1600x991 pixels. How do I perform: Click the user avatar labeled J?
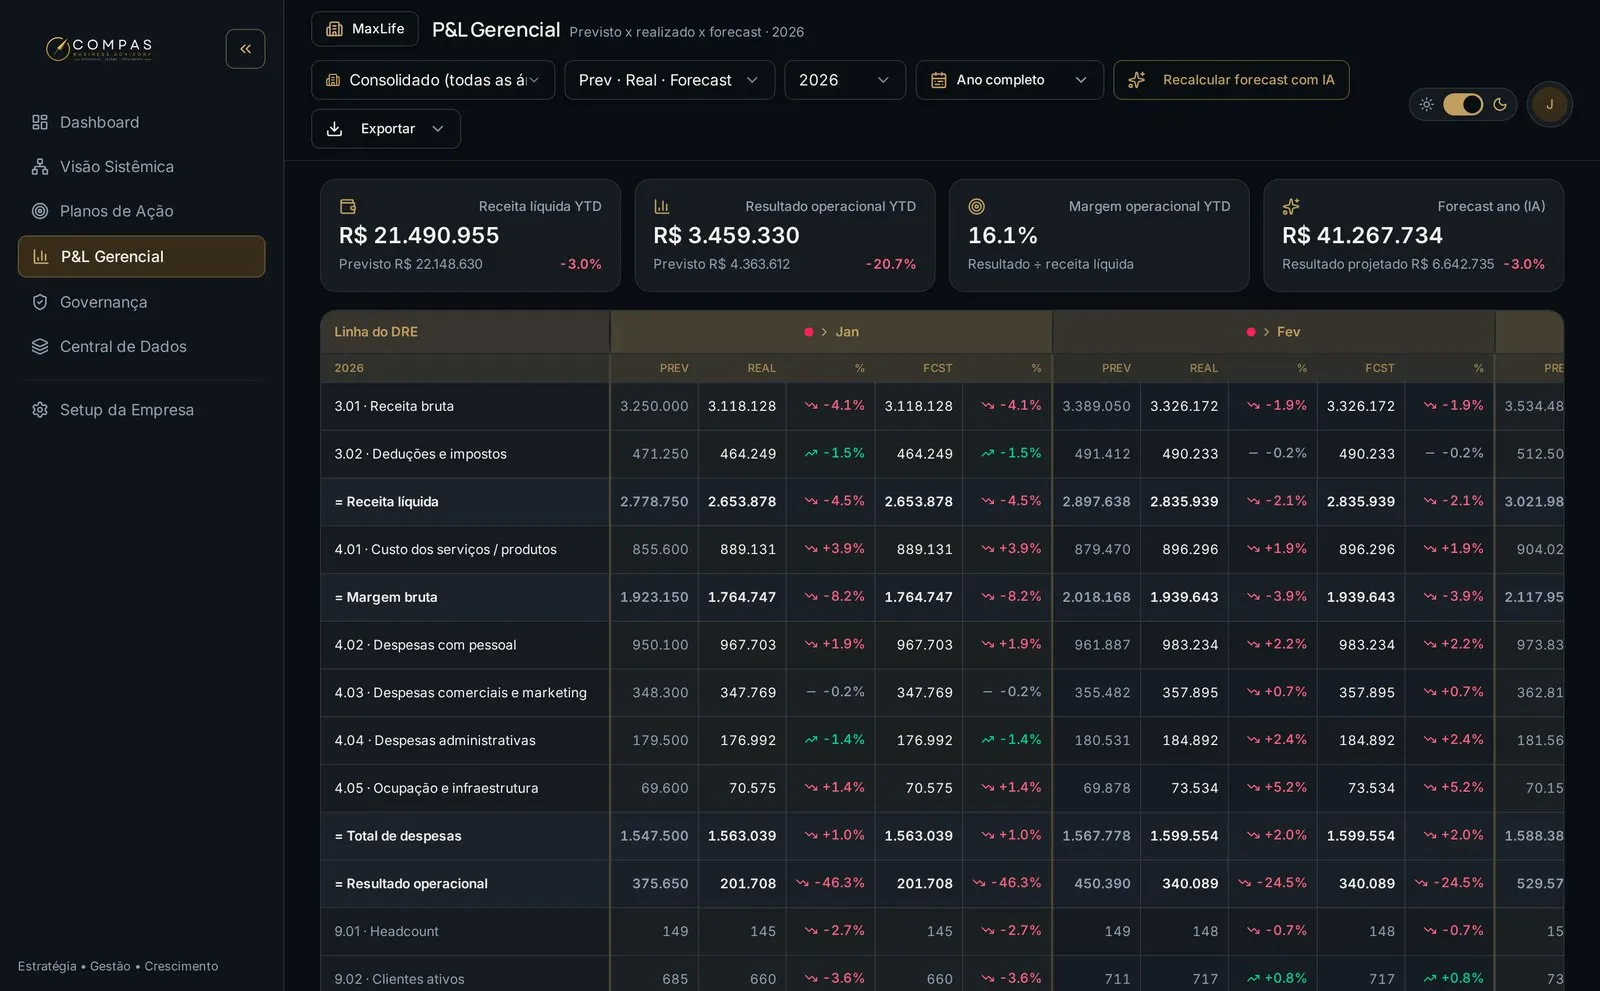pos(1549,104)
